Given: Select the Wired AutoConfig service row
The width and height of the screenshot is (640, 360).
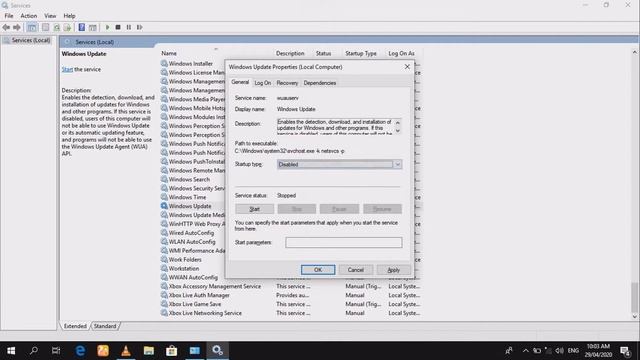Looking at the screenshot, I should point(191,233).
